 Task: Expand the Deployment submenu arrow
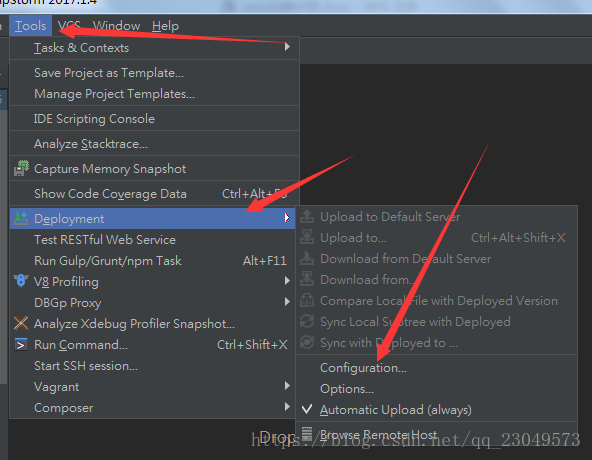287,218
